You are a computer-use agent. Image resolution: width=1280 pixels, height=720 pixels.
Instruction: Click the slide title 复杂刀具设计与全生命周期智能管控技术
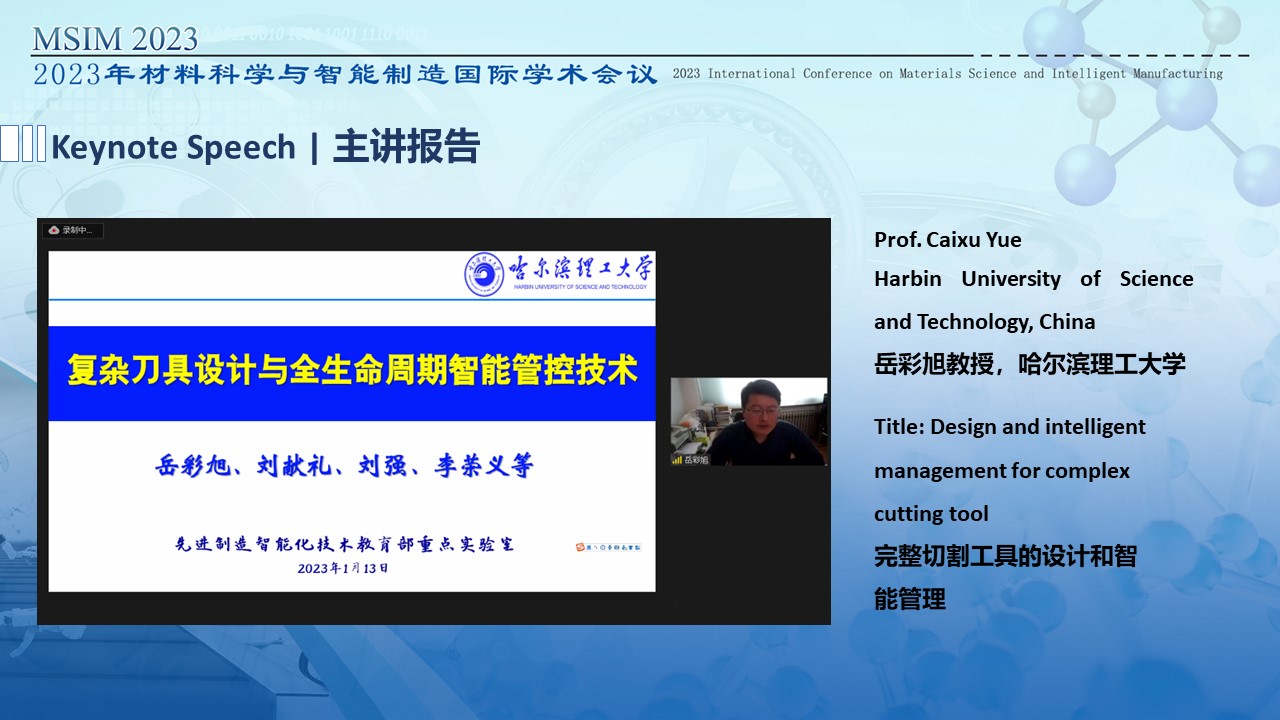(352, 371)
